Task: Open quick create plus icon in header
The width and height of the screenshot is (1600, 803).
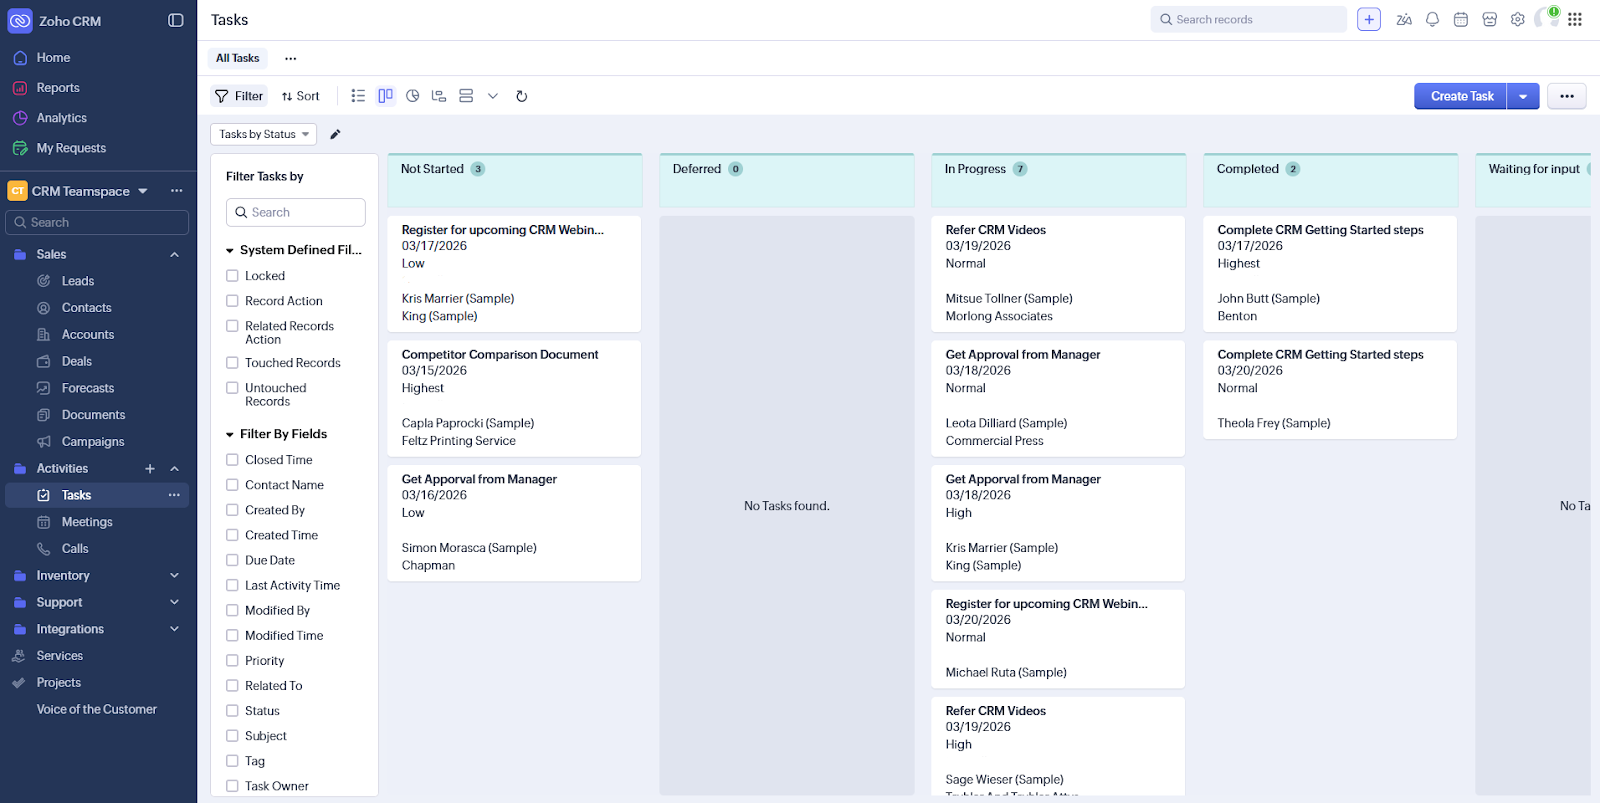Action: click(1369, 19)
